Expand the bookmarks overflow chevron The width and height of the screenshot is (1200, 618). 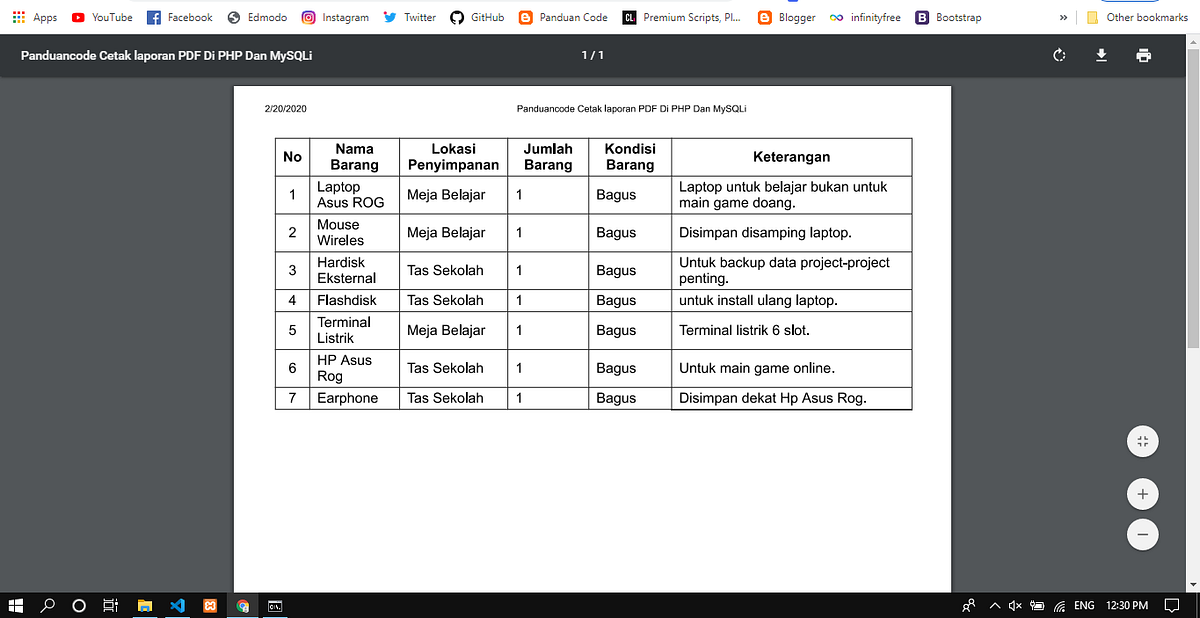[x=1062, y=16]
